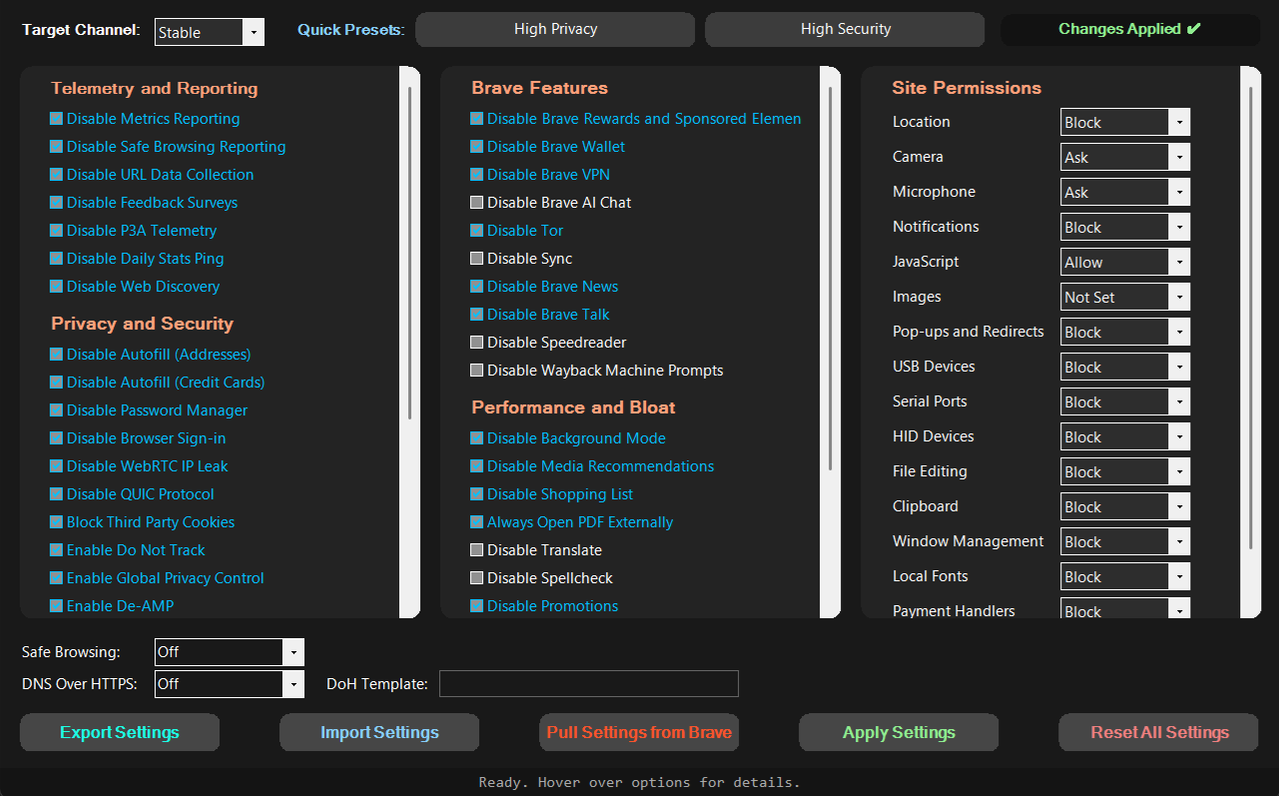Open the Images permission dropdown

click(x=1125, y=297)
